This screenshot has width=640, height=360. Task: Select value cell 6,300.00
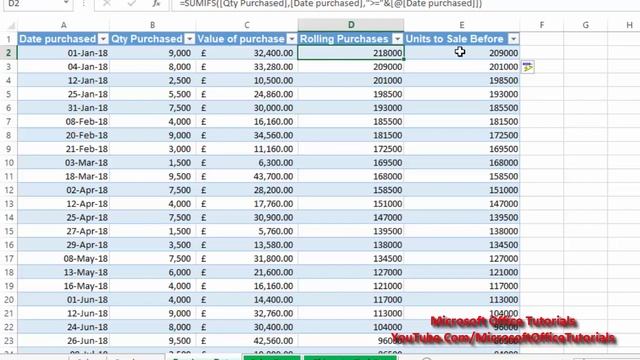[247, 162]
